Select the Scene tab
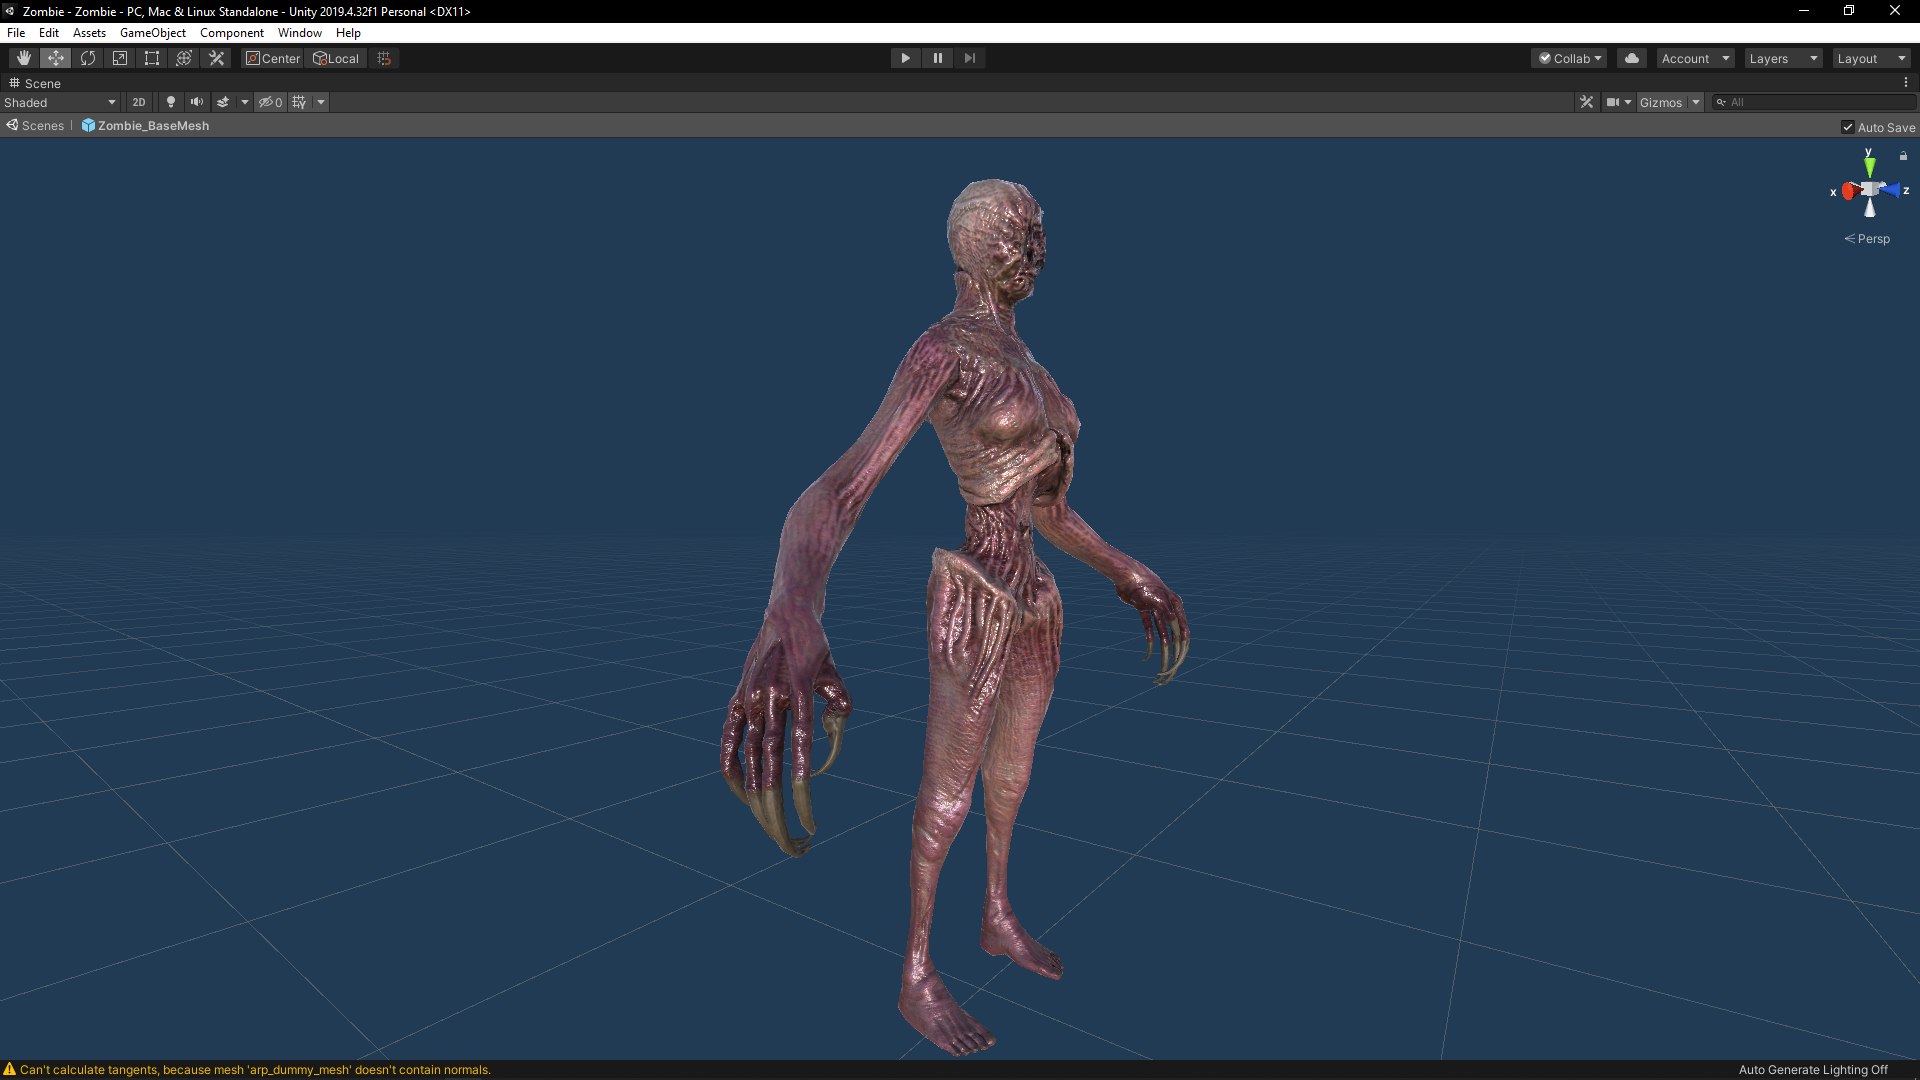This screenshot has height=1080, width=1920. (35, 83)
